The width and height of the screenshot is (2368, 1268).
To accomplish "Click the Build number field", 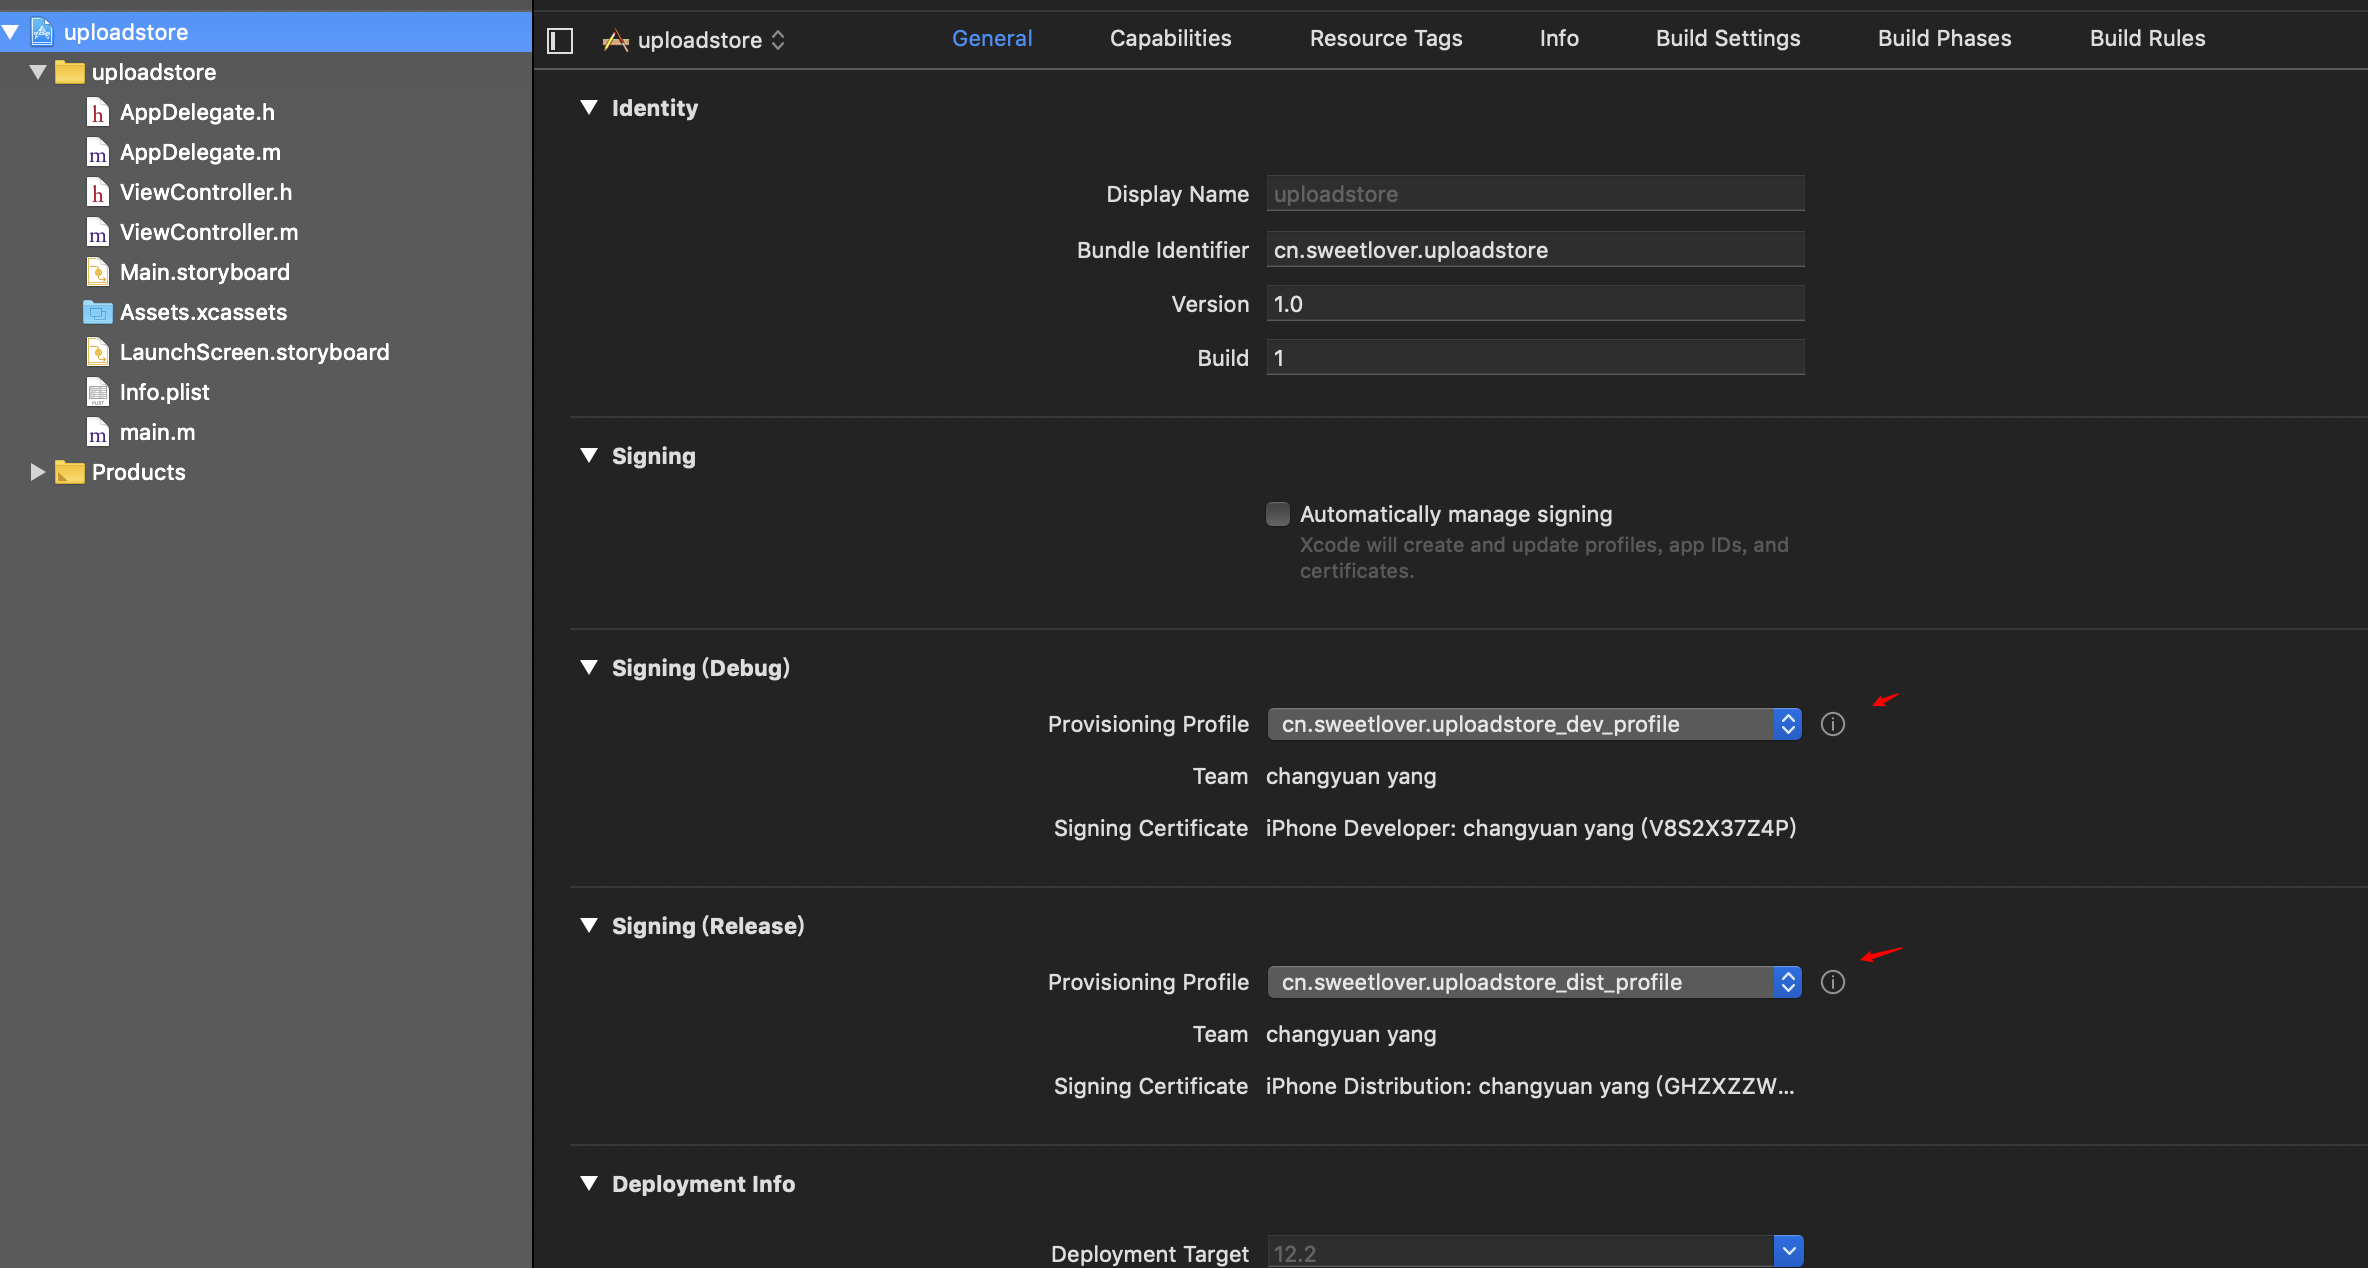I will point(1535,357).
